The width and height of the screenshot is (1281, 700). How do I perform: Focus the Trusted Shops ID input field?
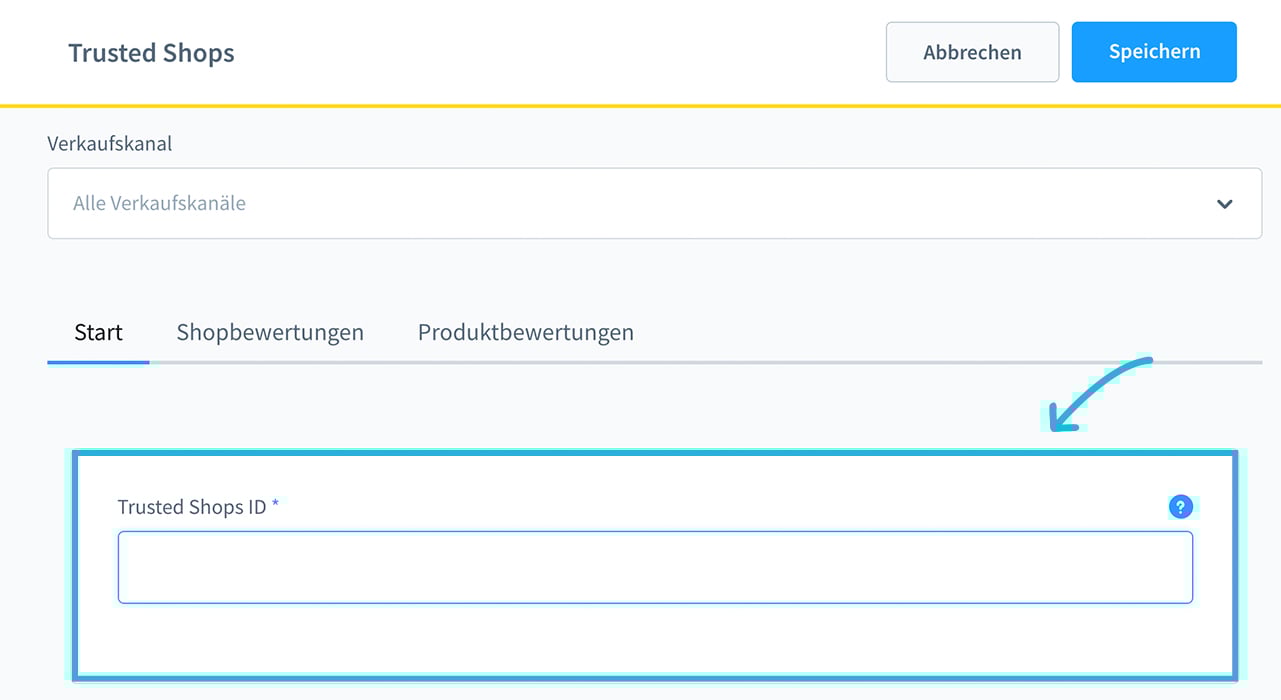click(655, 567)
